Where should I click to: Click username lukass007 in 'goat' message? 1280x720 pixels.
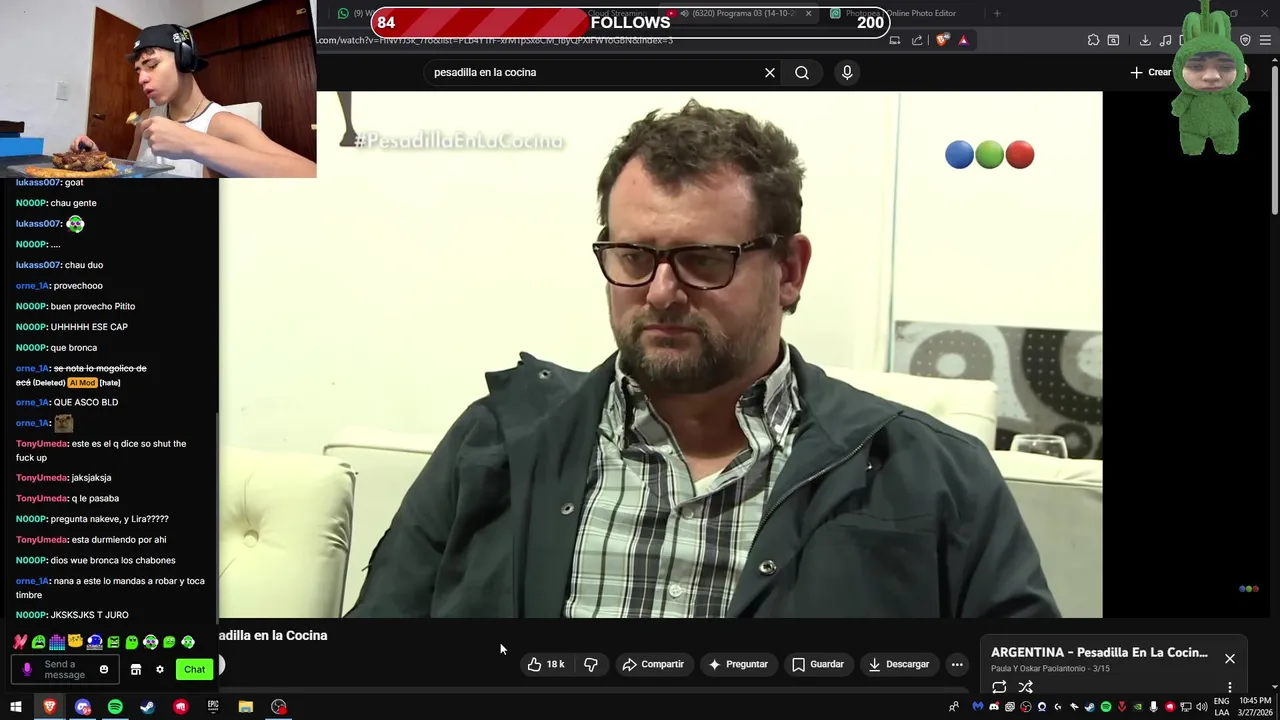click(x=38, y=182)
